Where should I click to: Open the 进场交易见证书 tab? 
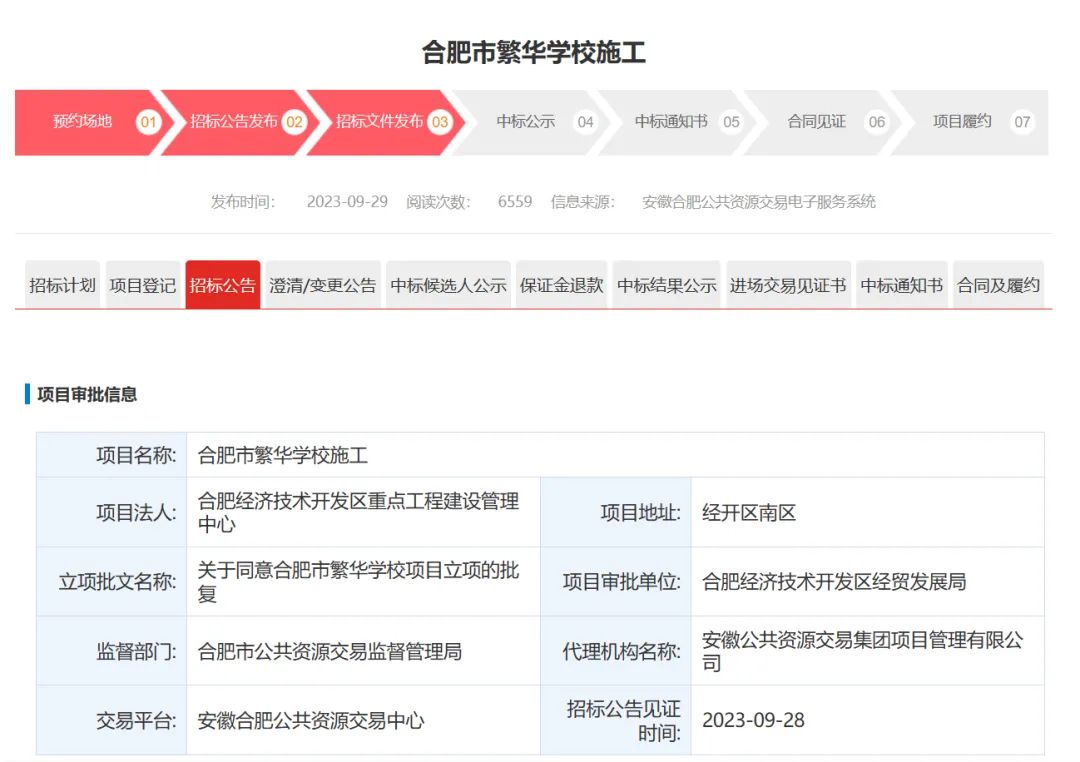(788, 285)
